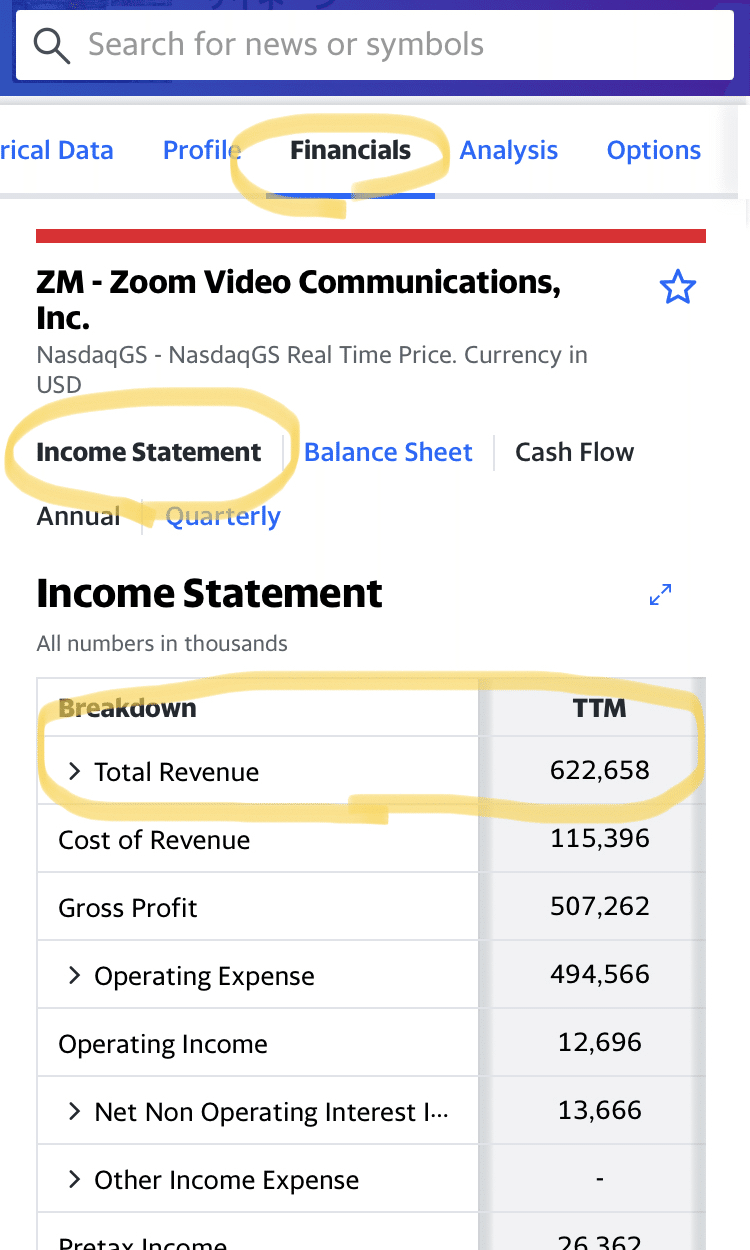
Task: Open the Financials tab
Action: tap(350, 150)
